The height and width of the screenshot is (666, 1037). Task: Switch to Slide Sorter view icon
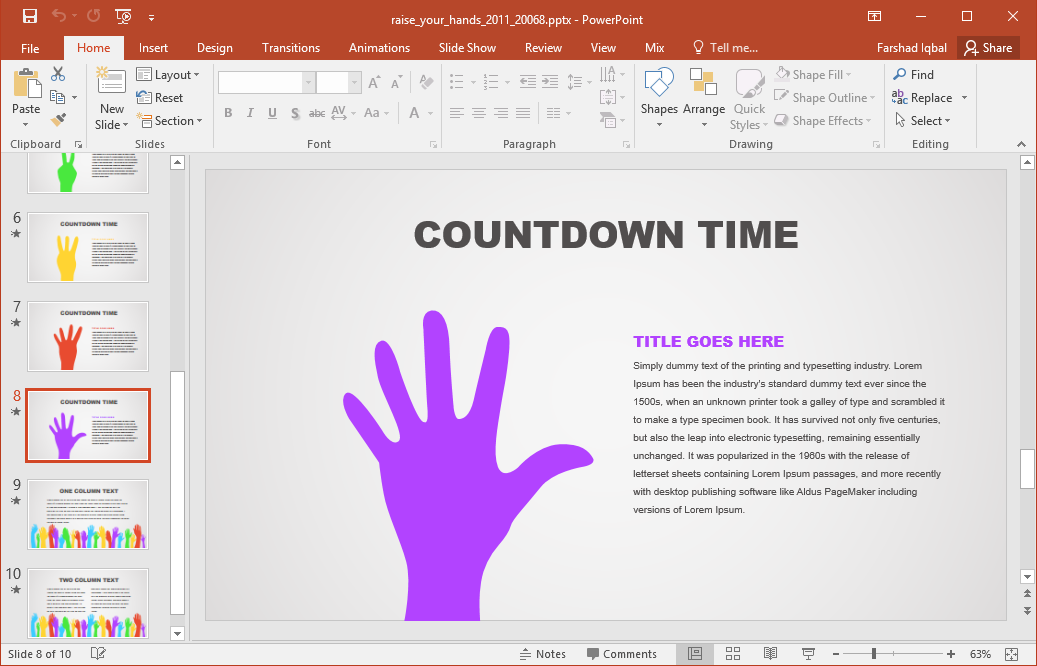pyautogui.click(x=732, y=654)
